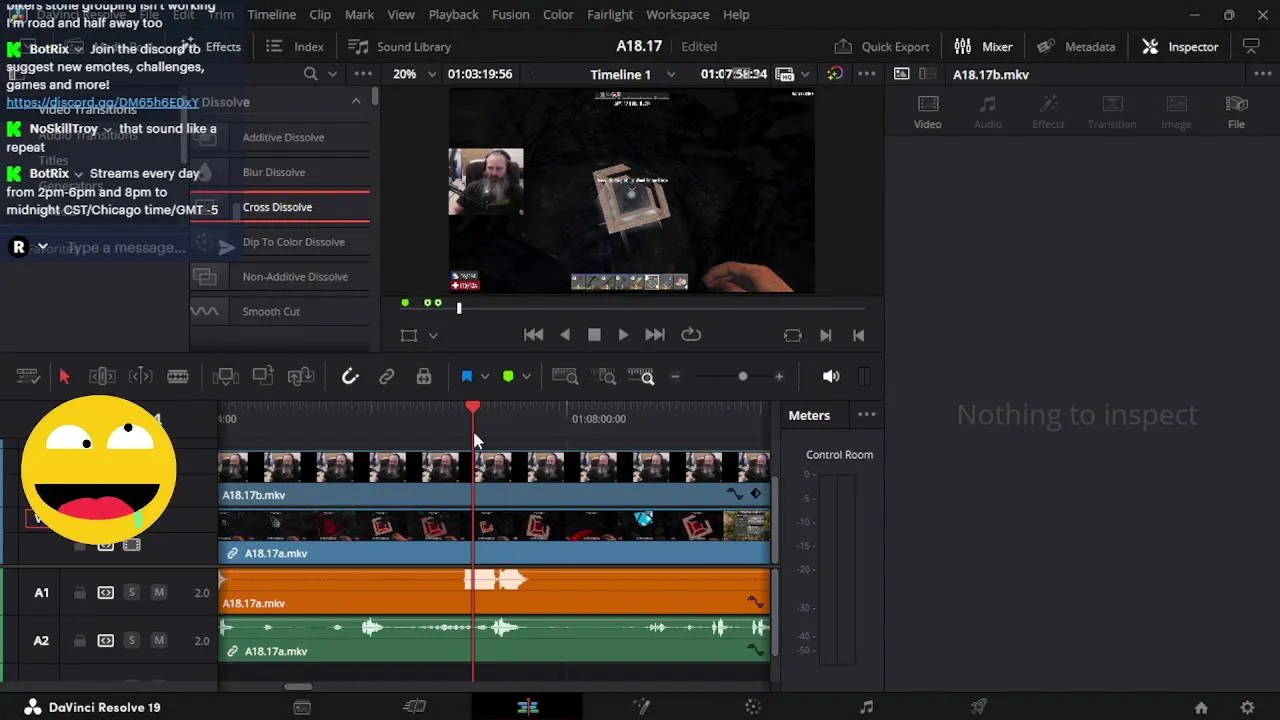
Task: Search effects with magnifier icon
Action: click(x=311, y=74)
